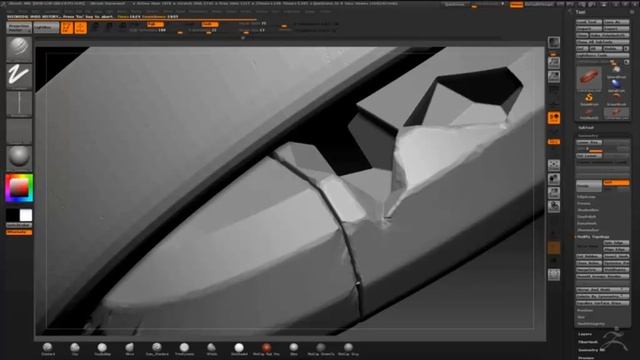The width and height of the screenshot is (640, 360).
Task: Expand the DynaMesh subsection
Action: click(587, 223)
